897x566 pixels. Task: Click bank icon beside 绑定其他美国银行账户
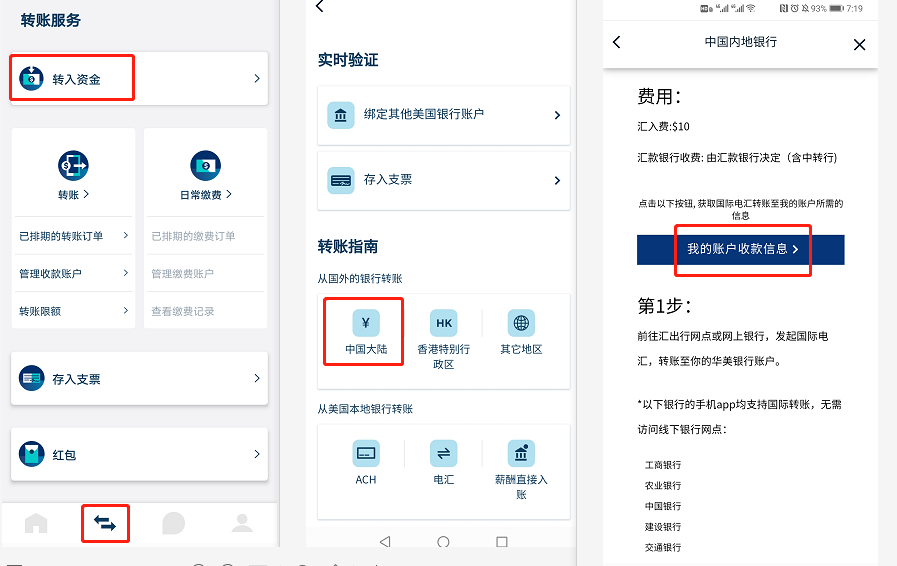coord(340,115)
